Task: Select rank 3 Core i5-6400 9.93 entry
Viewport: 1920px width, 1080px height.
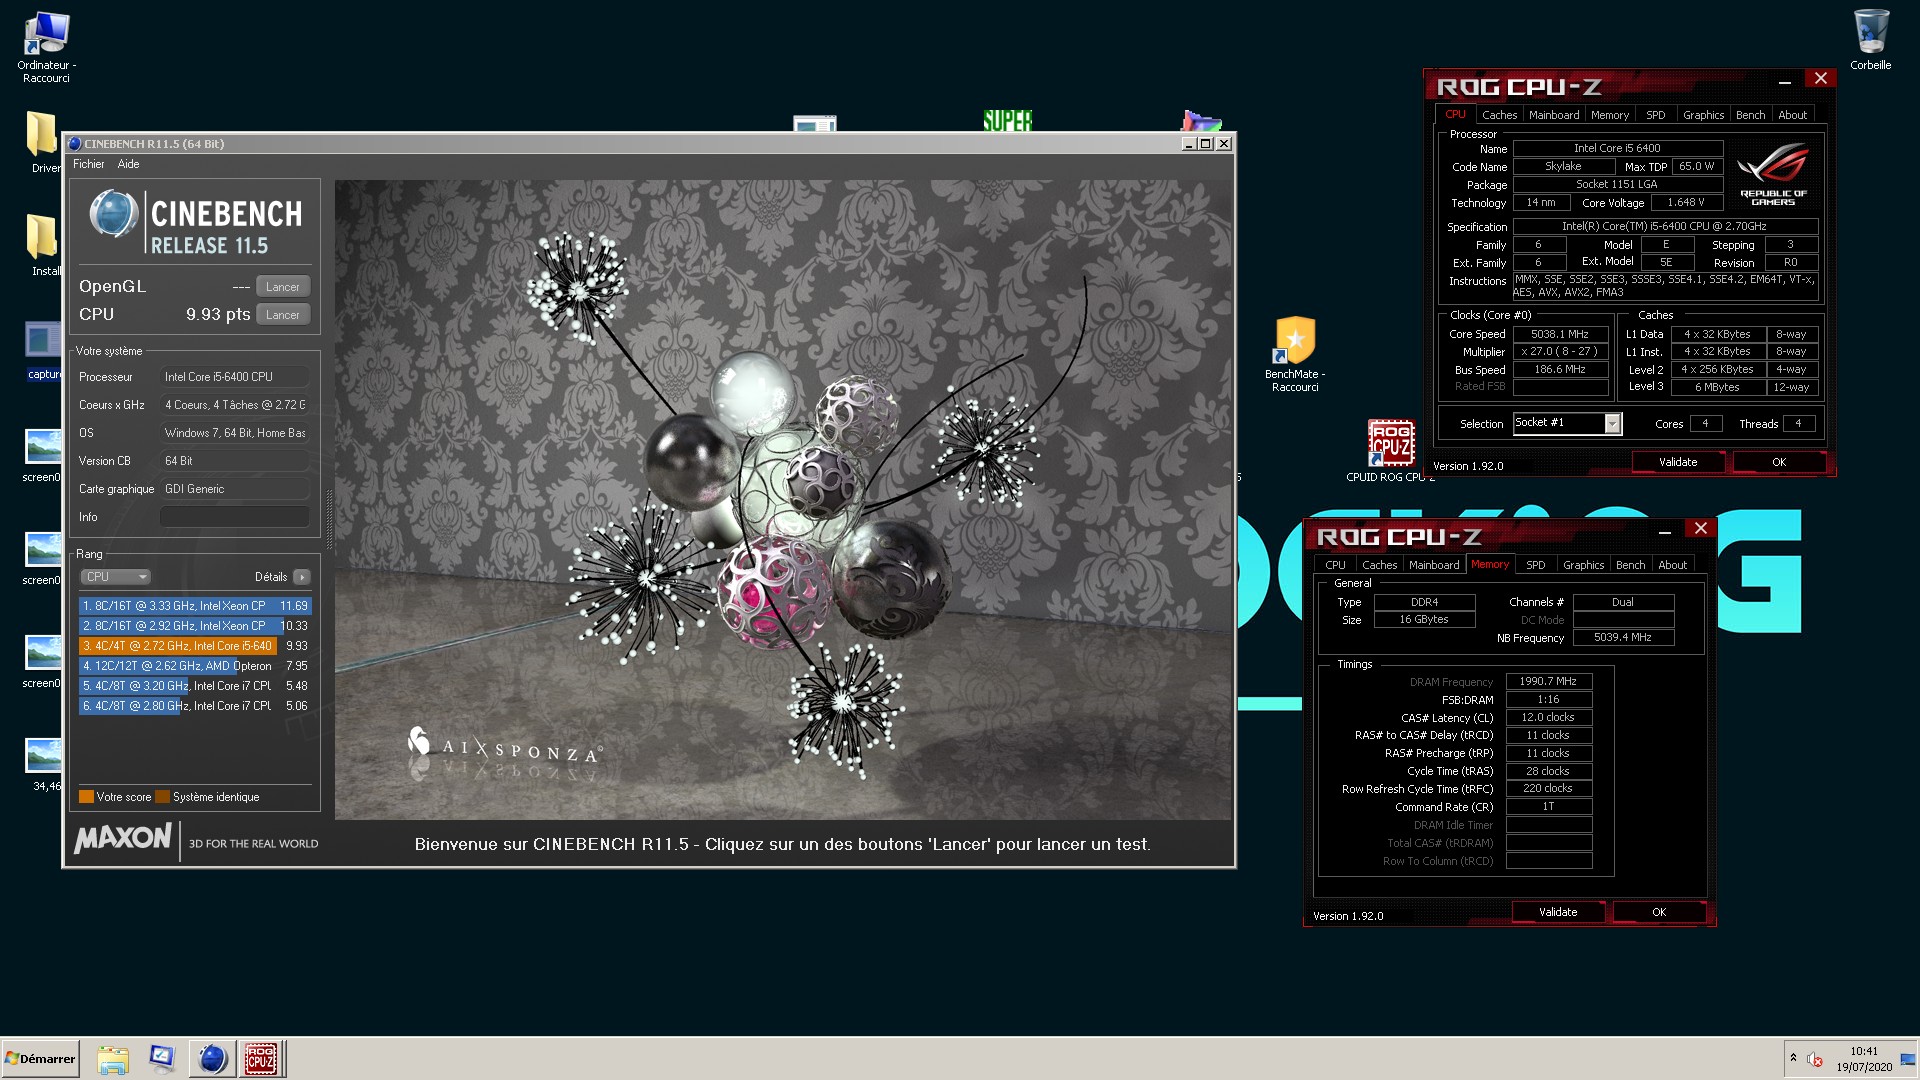Action: [195, 646]
